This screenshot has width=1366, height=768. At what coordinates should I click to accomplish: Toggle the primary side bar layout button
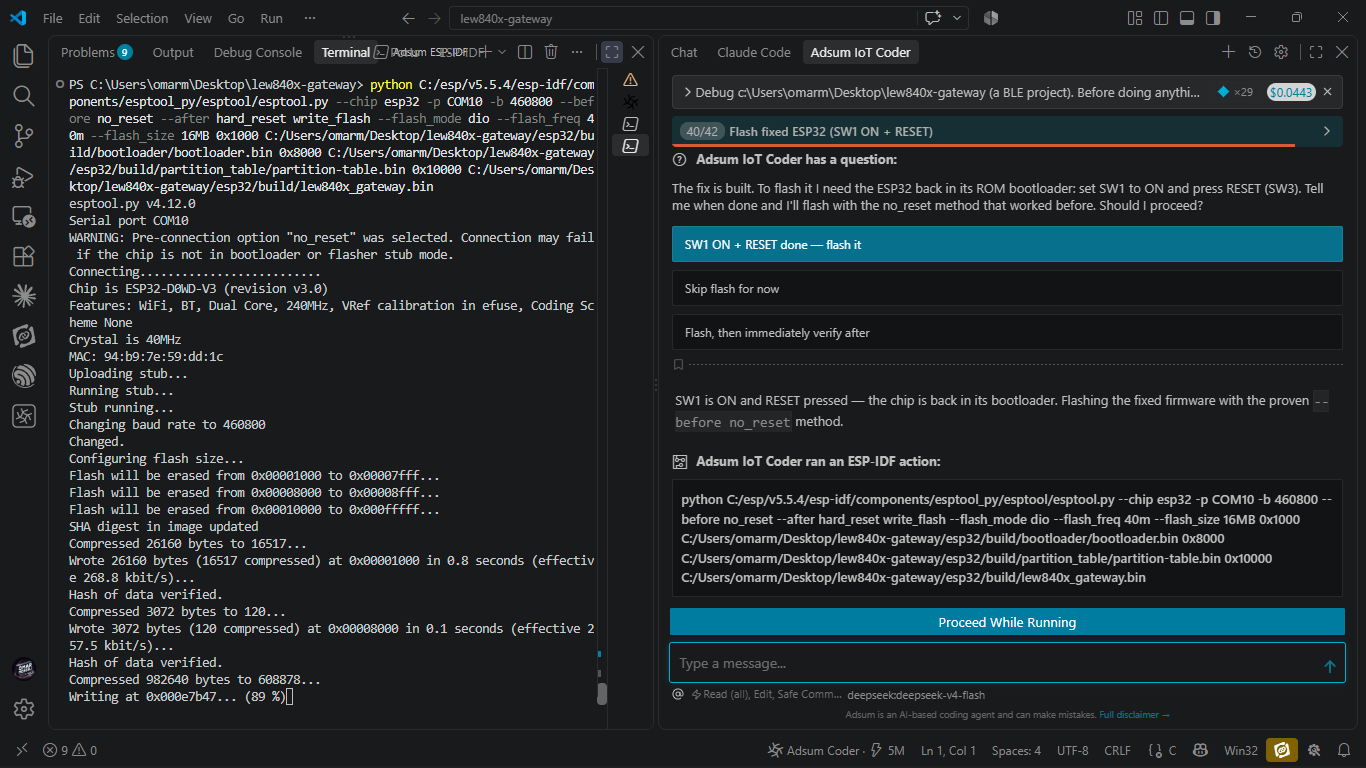(x=1161, y=18)
